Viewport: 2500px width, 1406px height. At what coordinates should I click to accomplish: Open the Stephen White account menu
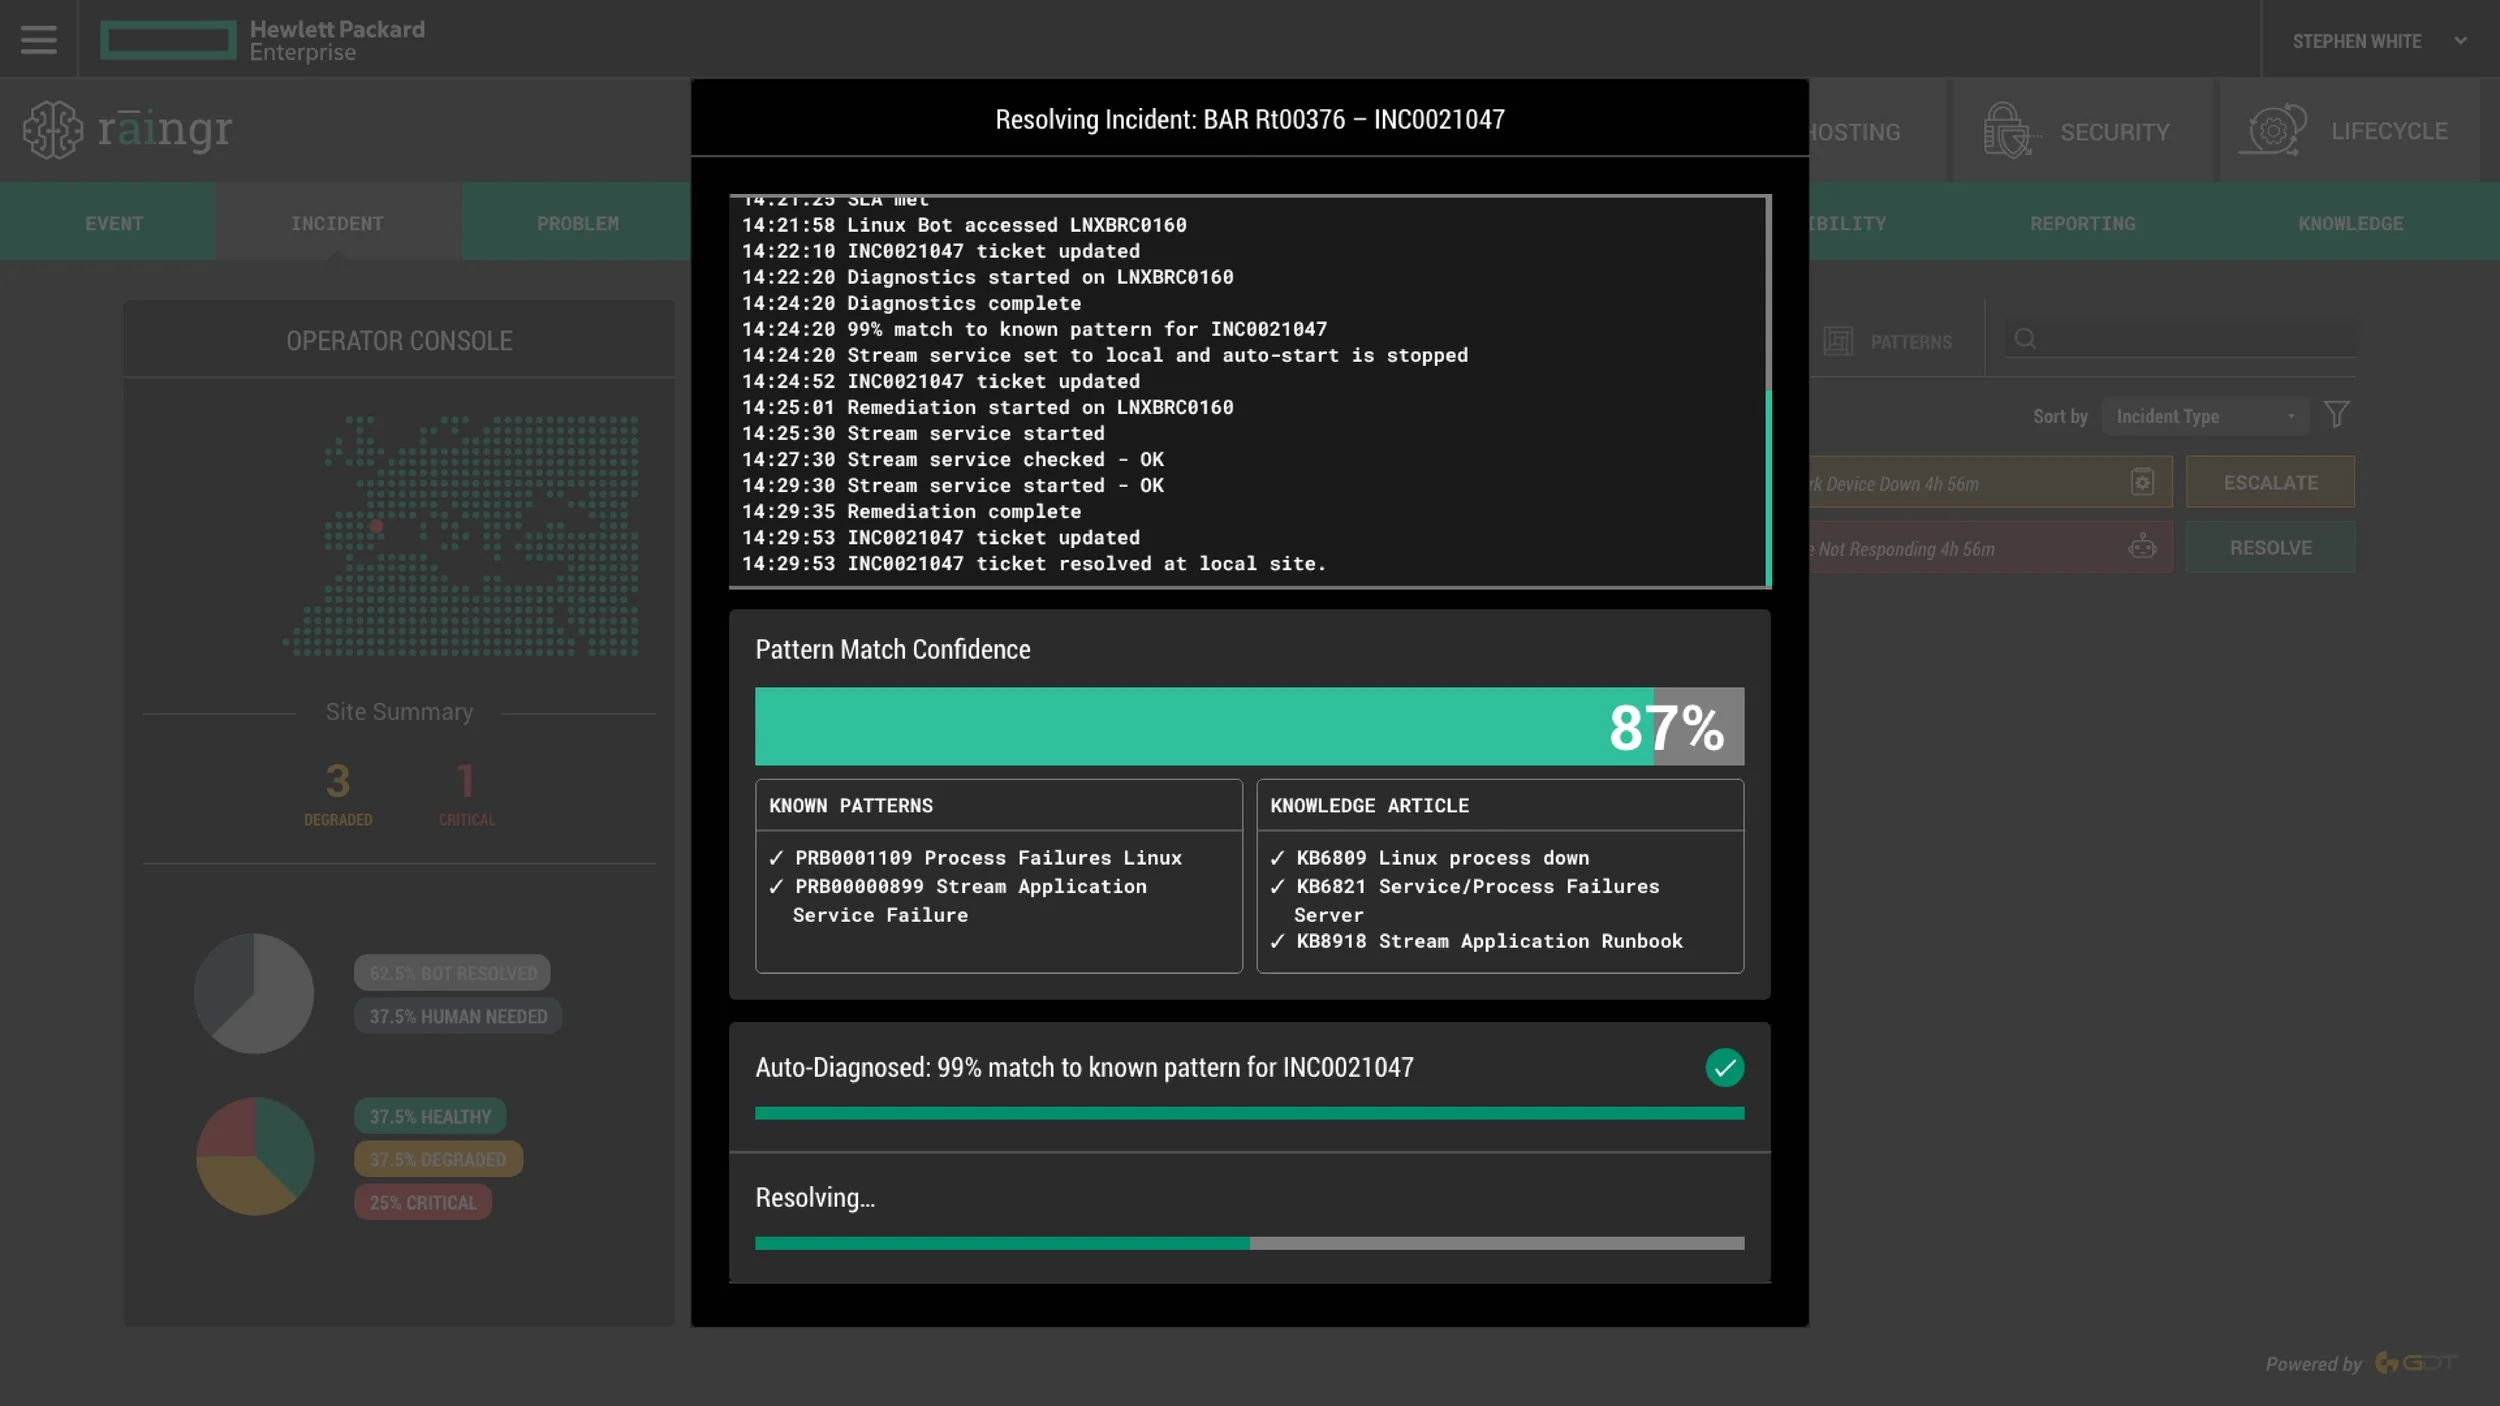(x=2378, y=40)
